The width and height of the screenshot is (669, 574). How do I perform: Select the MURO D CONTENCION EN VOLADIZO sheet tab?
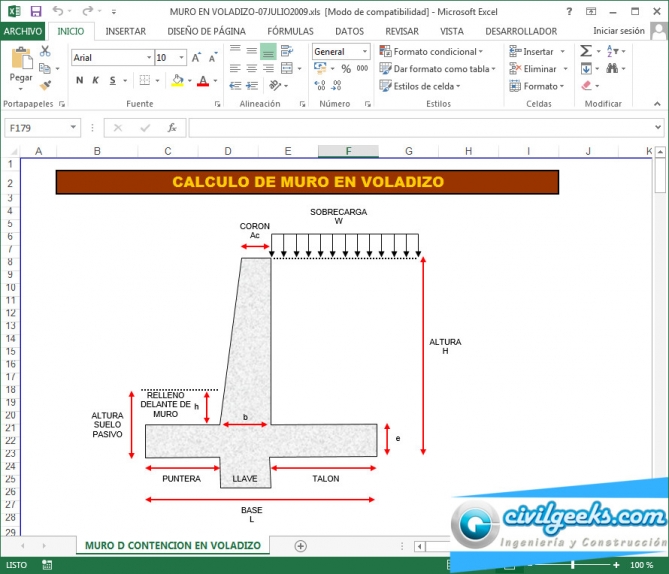pyautogui.click(x=172, y=546)
